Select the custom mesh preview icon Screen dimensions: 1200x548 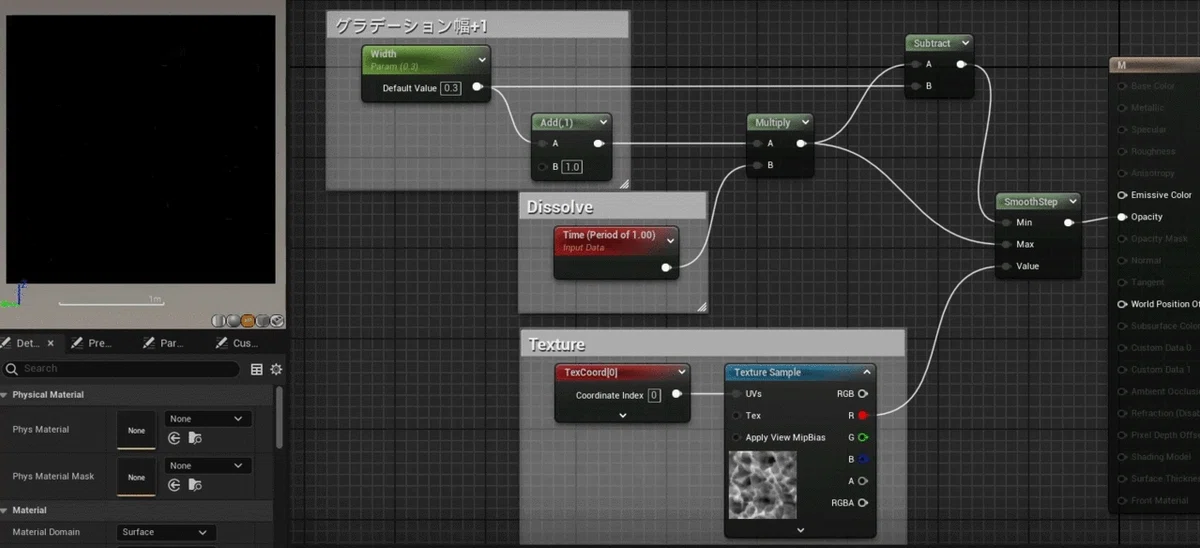277,321
